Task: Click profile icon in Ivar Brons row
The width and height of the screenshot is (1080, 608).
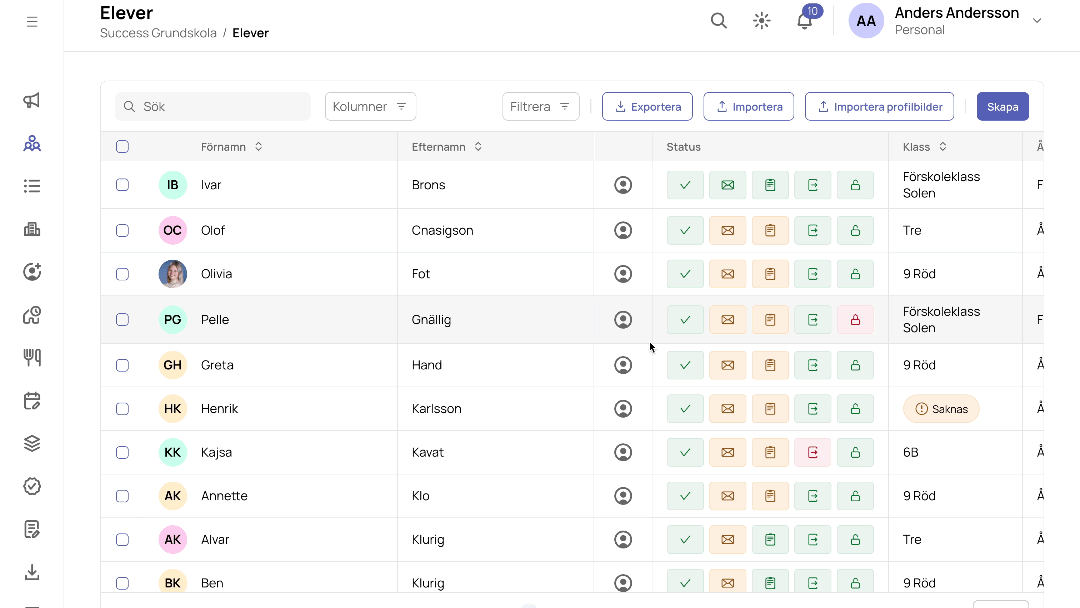Action: (x=623, y=185)
